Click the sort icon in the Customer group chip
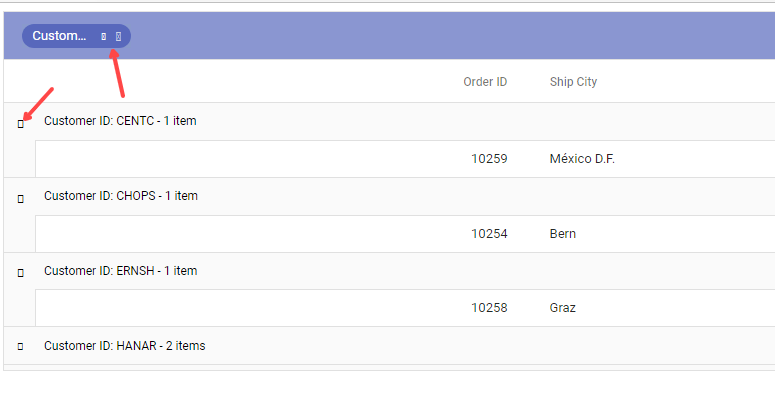This screenshot has width=775, height=416. point(104,36)
